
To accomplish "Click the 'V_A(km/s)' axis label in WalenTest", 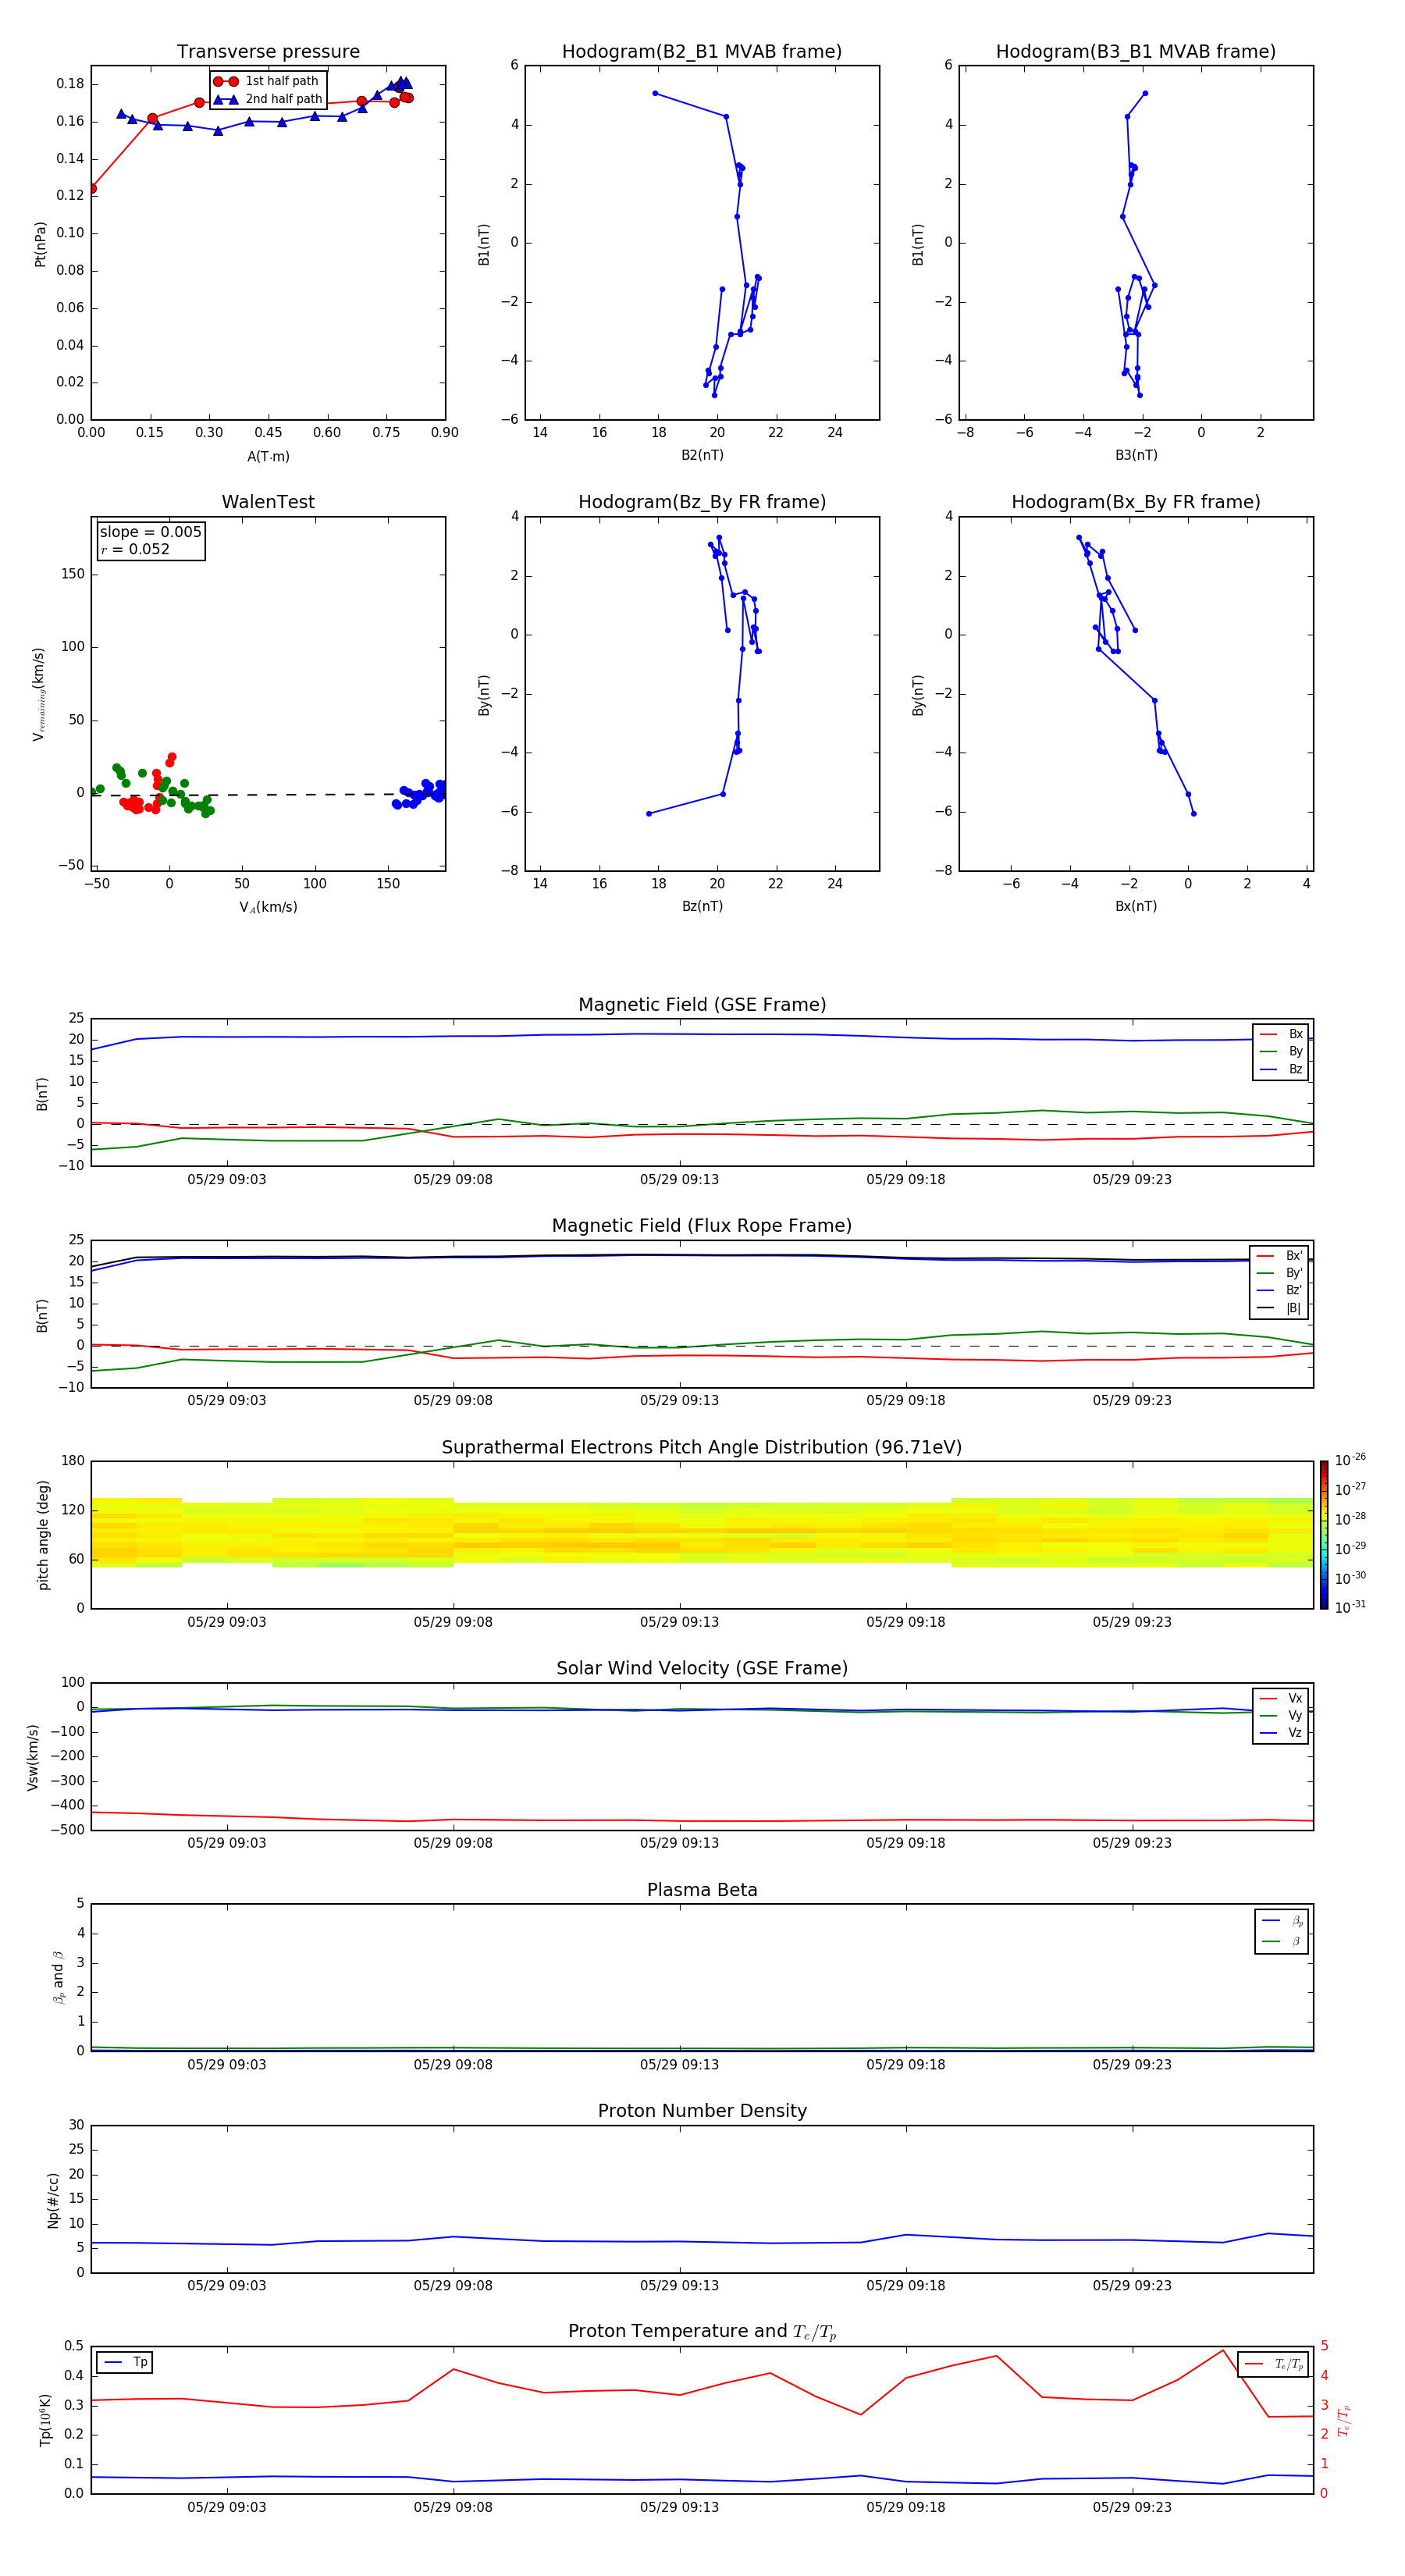I will (x=268, y=907).
